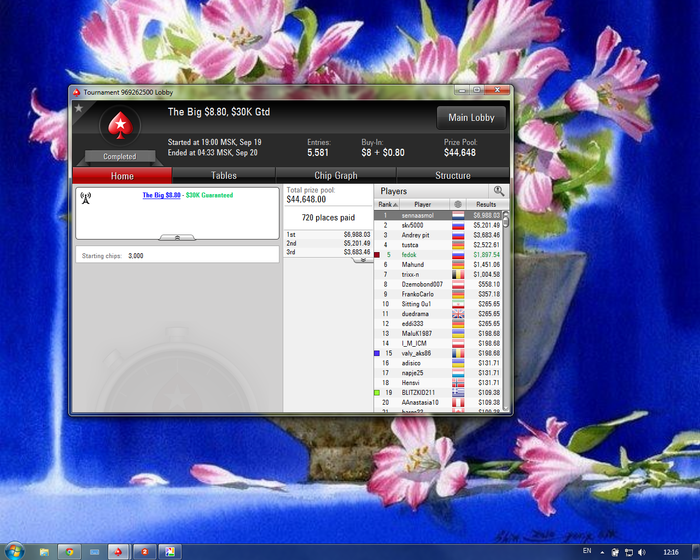This screenshot has width=700, height=560.
Task: Expand the payout list below 3rd place
Action: 363,259
